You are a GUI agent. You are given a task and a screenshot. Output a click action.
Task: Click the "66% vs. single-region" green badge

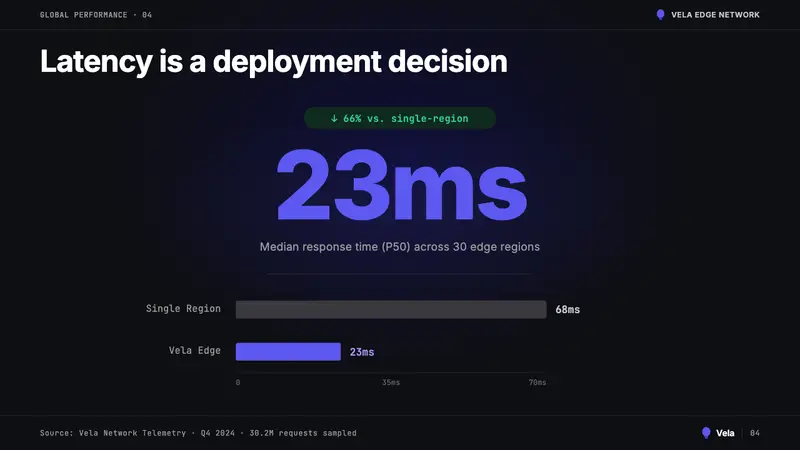[400, 118]
